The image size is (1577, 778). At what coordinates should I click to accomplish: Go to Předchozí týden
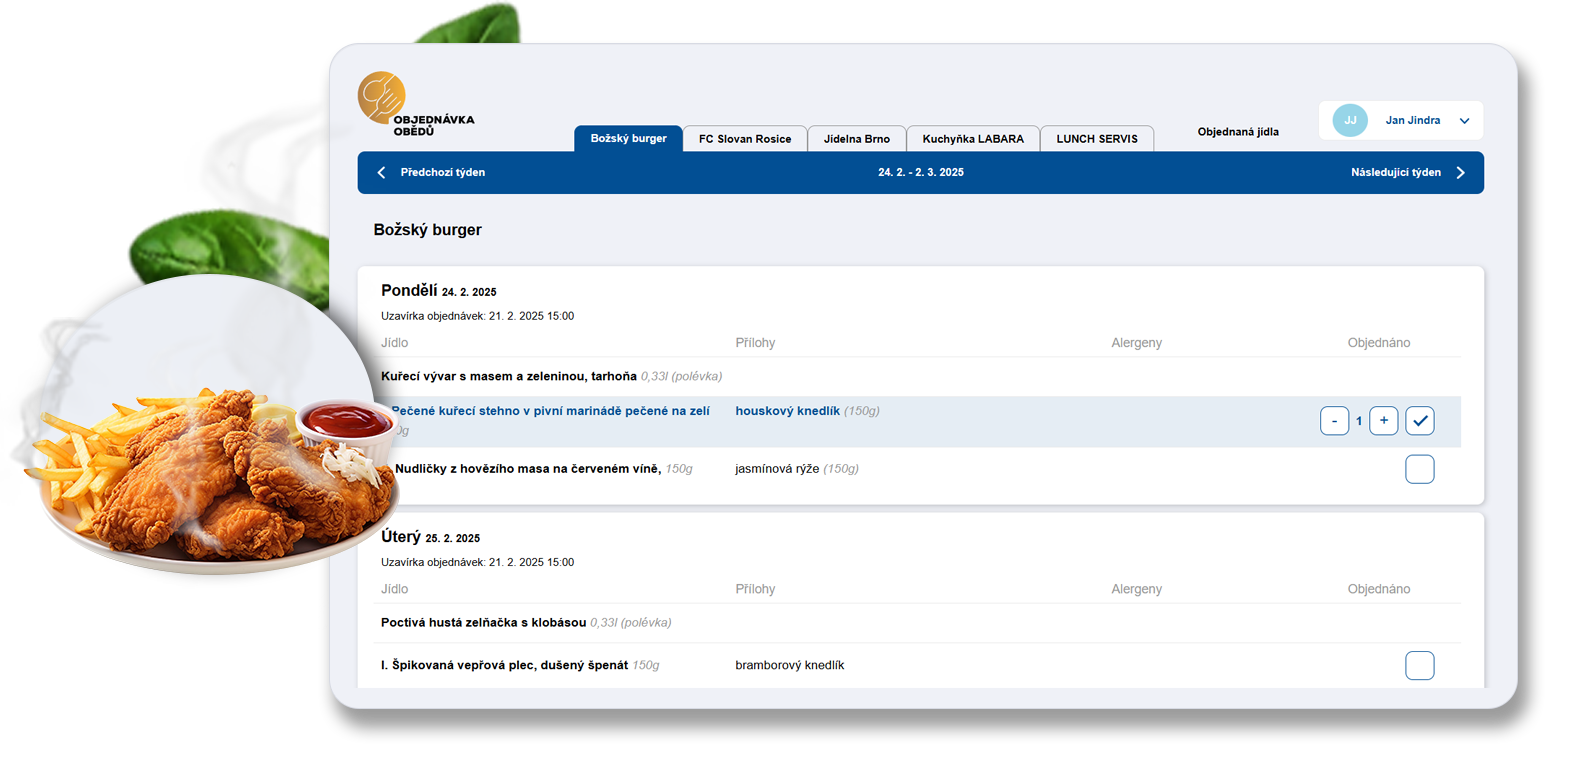pos(443,173)
